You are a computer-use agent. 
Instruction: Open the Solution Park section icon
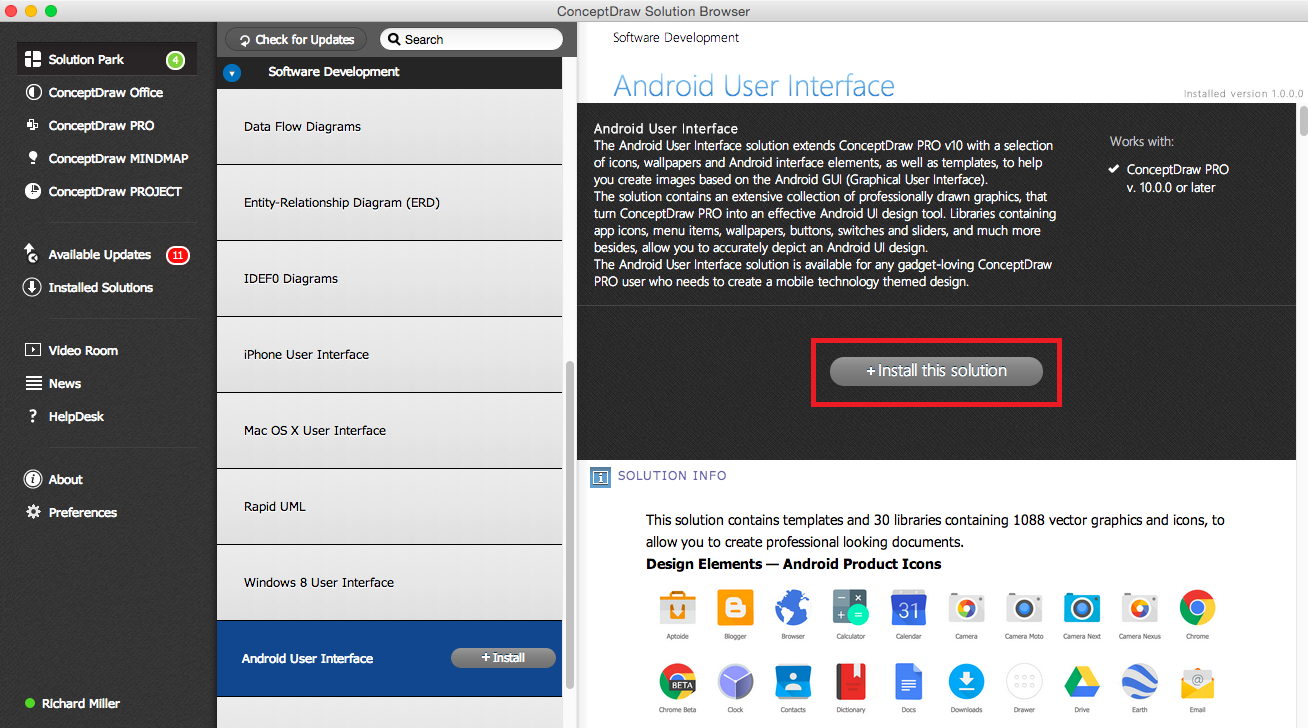[33, 60]
